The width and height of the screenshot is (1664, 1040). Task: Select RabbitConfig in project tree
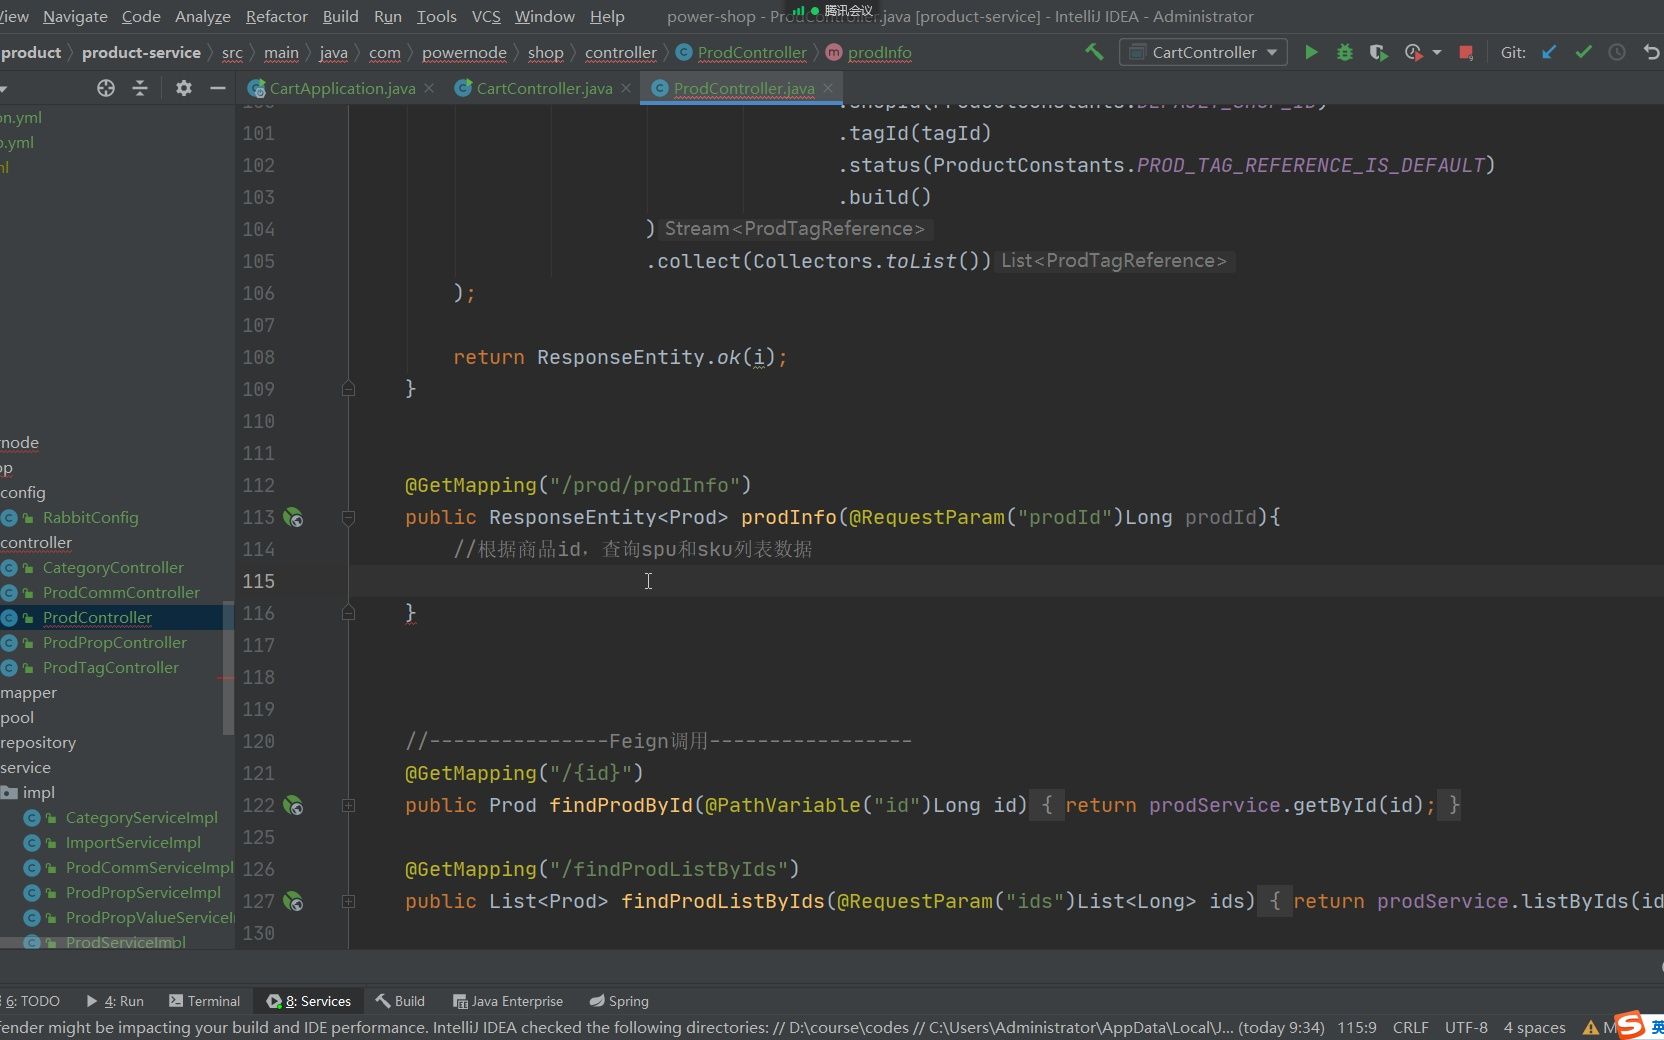pyautogui.click(x=90, y=517)
